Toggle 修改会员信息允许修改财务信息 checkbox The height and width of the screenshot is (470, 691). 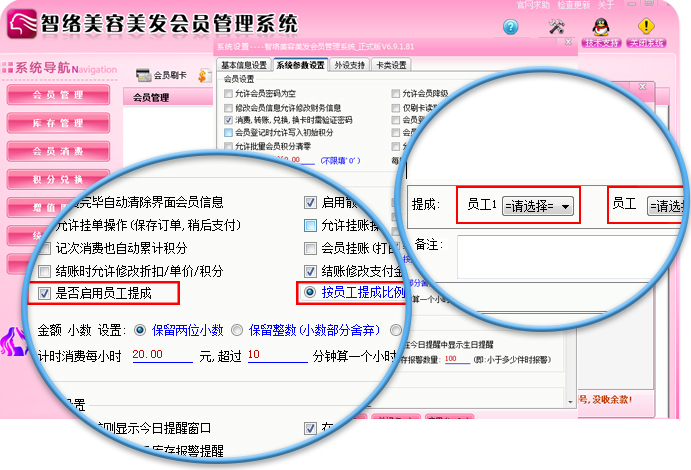(228, 108)
